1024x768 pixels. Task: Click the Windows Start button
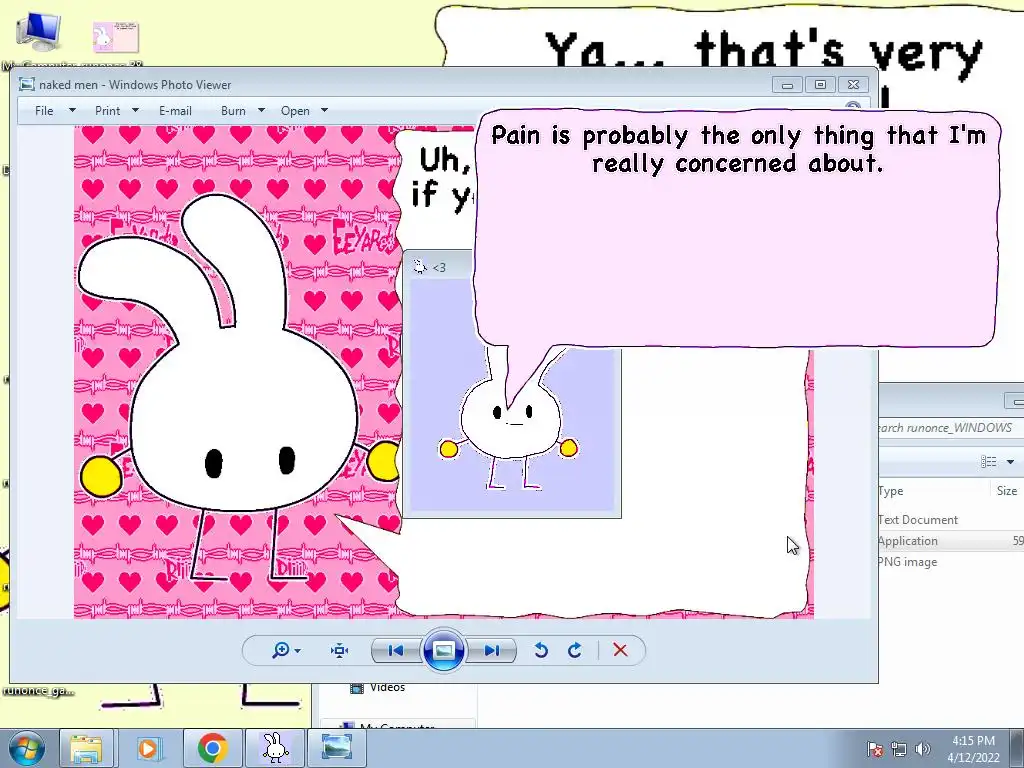pyautogui.click(x=26, y=748)
